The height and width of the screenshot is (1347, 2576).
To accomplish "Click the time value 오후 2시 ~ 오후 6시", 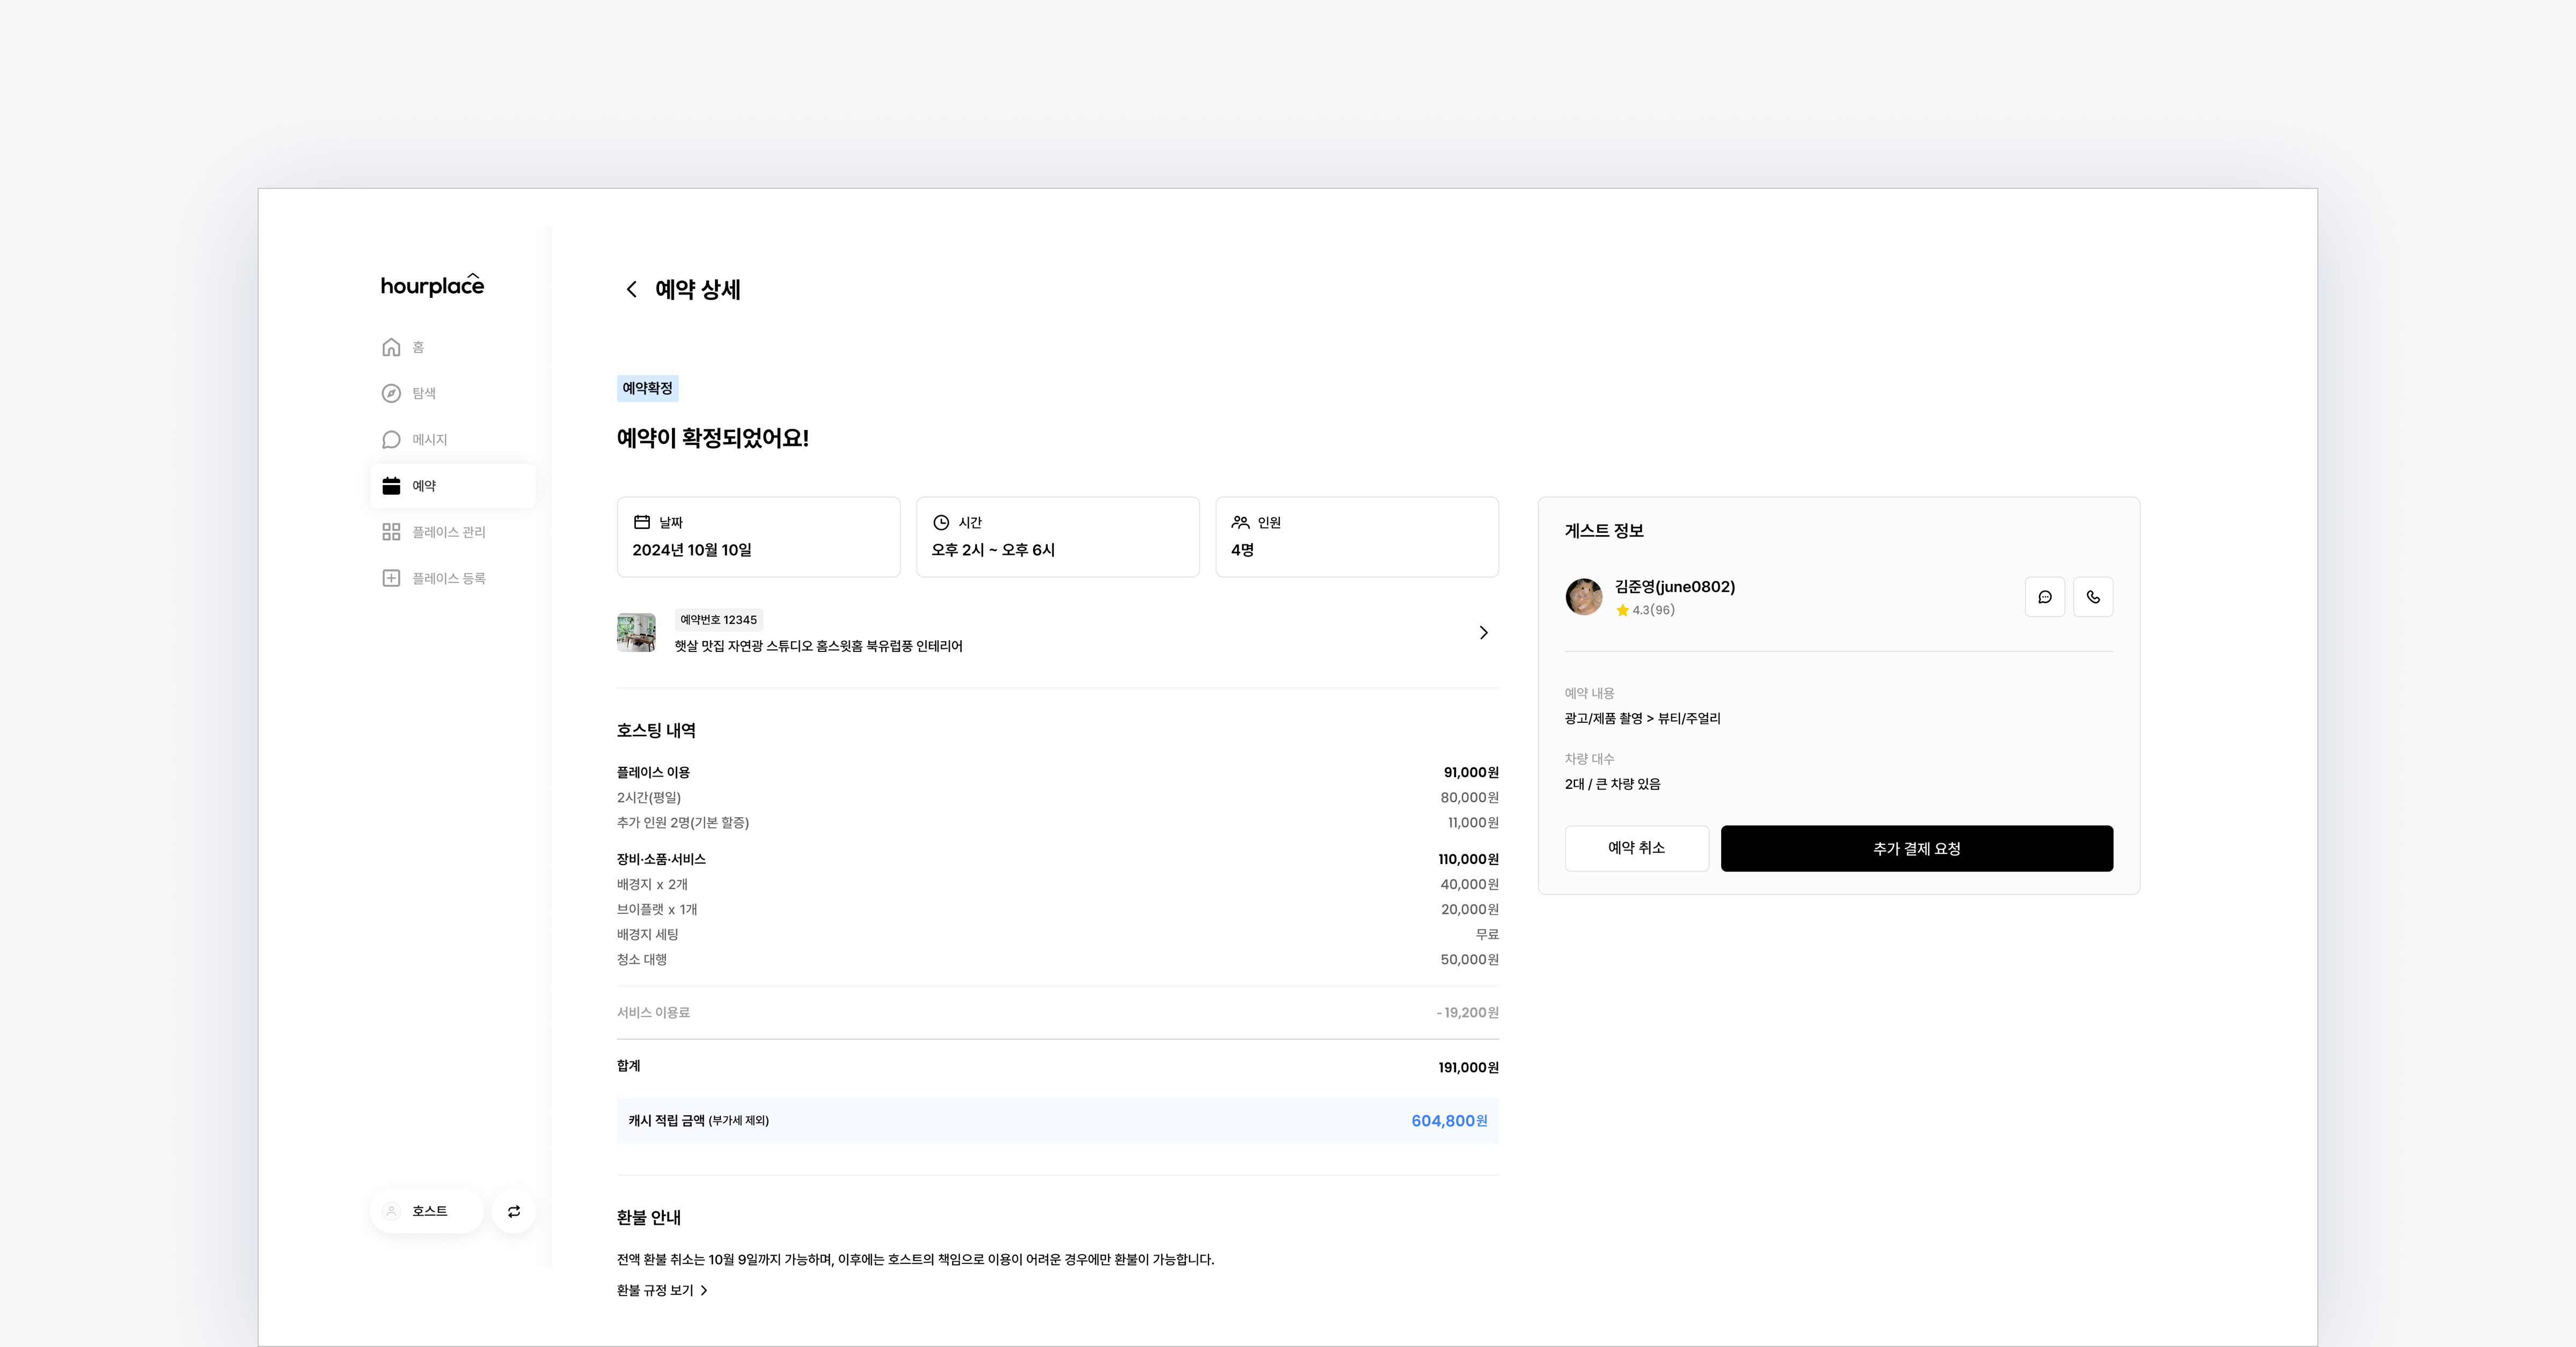I will coord(993,550).
